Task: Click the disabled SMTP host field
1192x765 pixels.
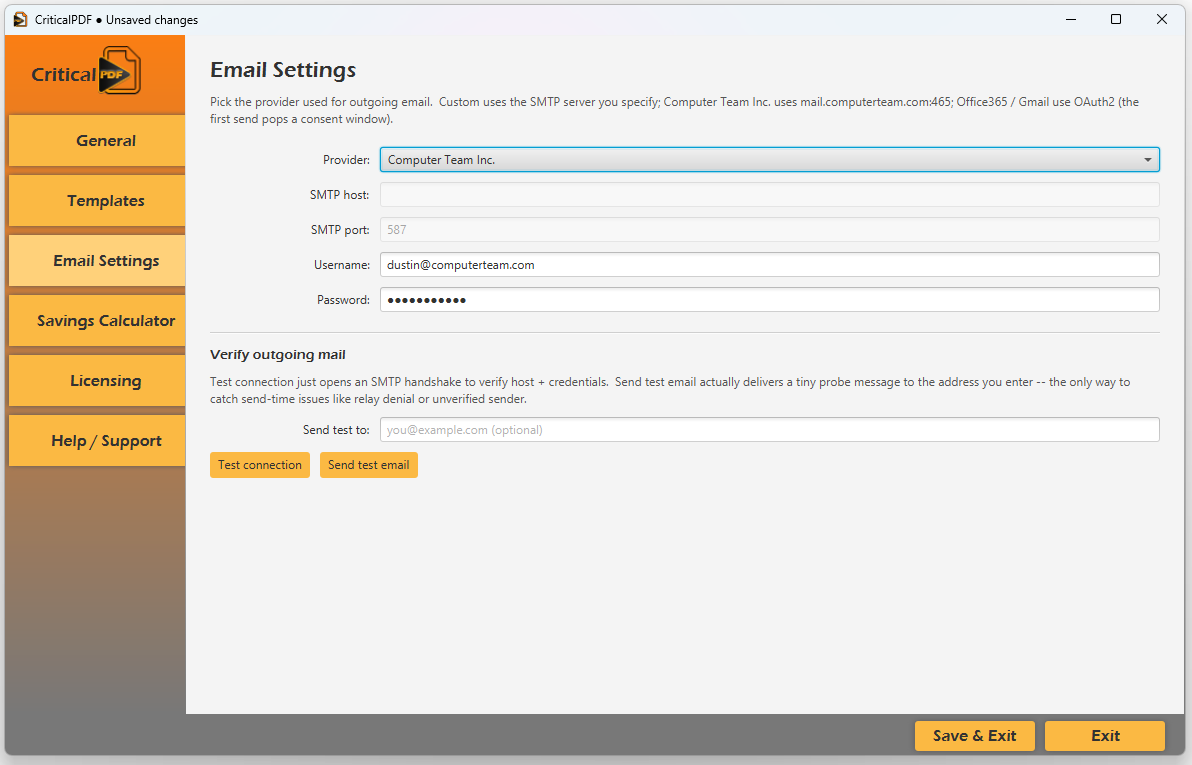Action: pos(769,195)
